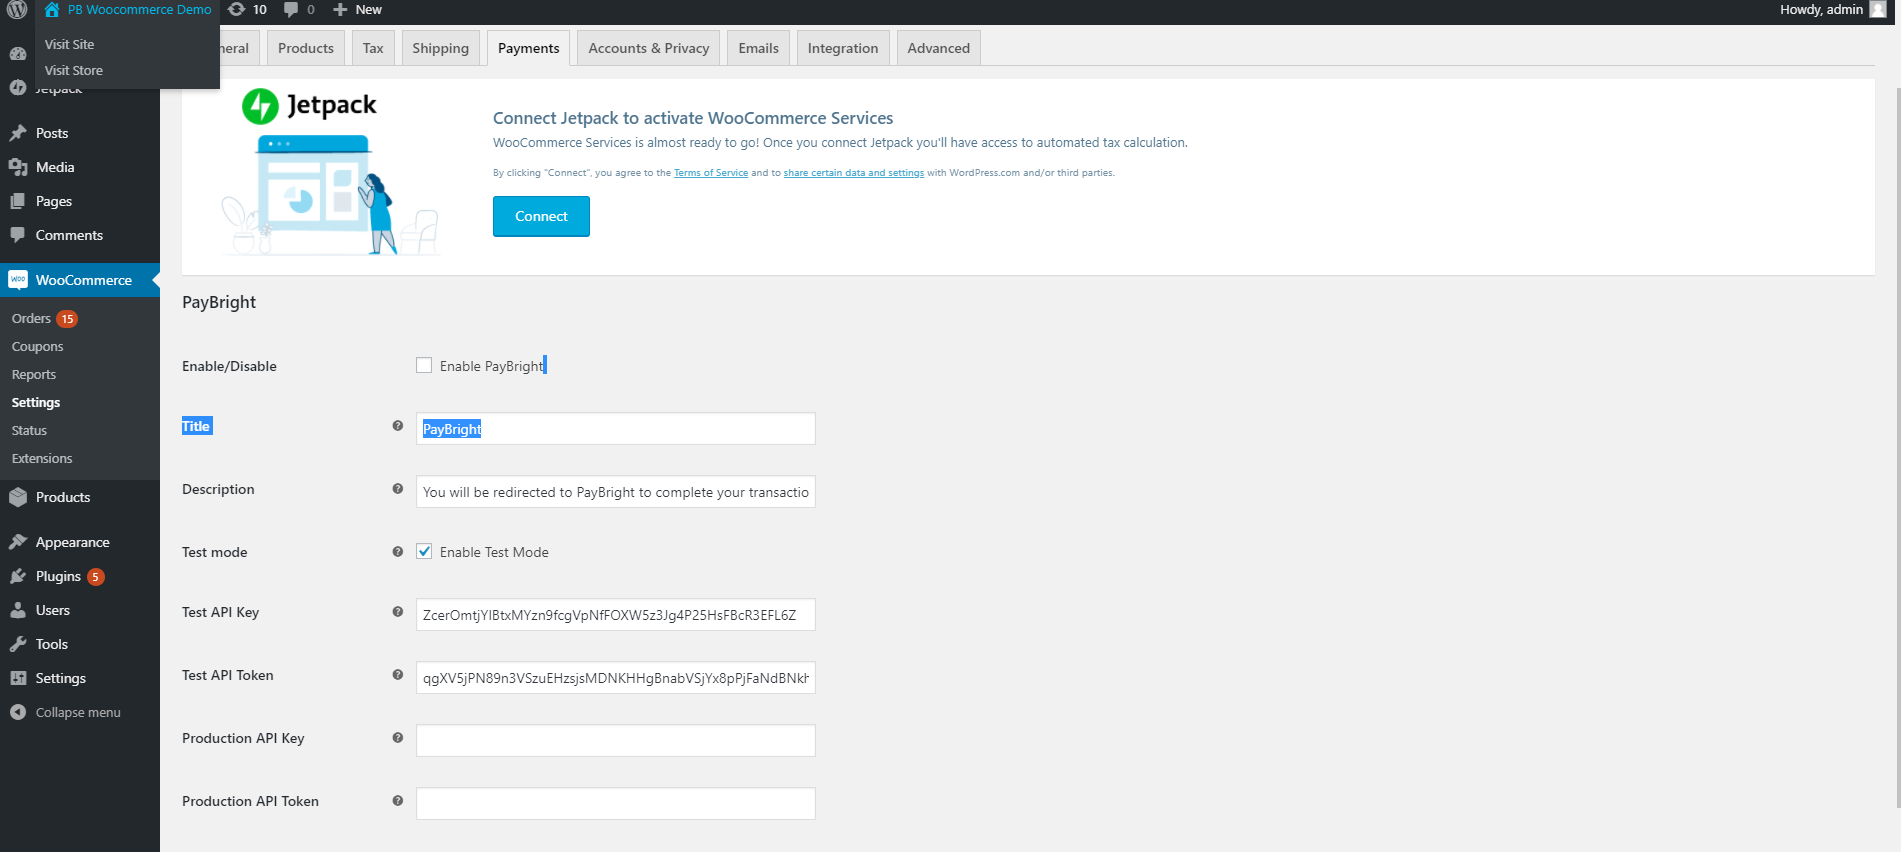Click the help icon beside Test mode
Image resolution: width=1901 pixels, height=852 pixels.
tap(398, 552)
